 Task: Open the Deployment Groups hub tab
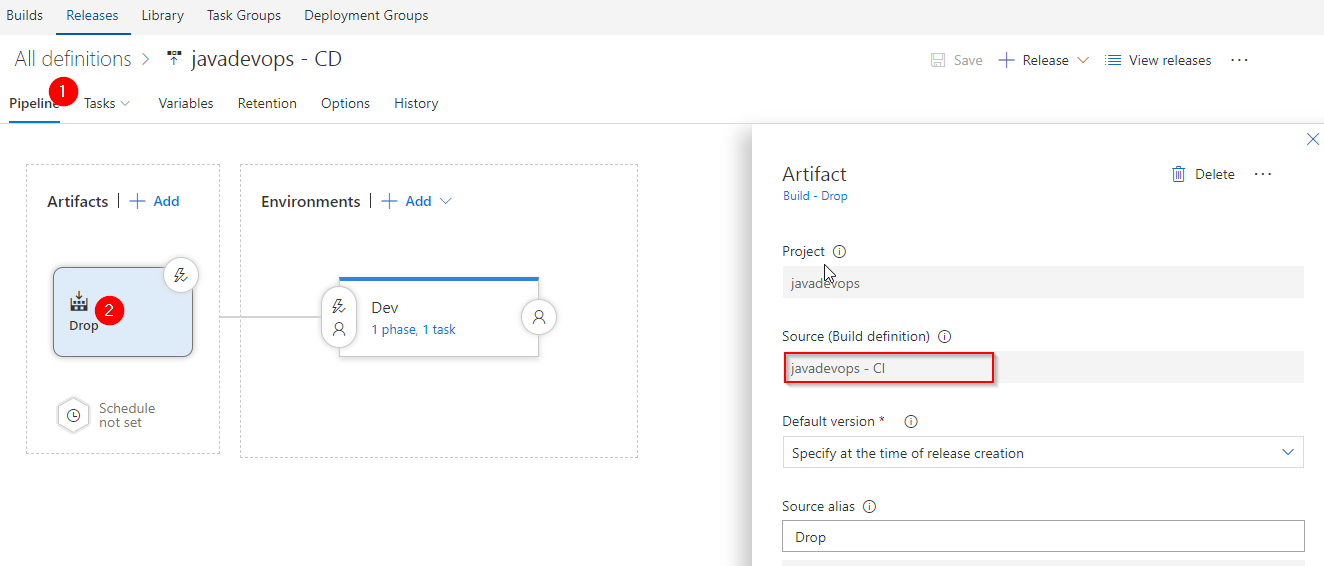(366, 15)
